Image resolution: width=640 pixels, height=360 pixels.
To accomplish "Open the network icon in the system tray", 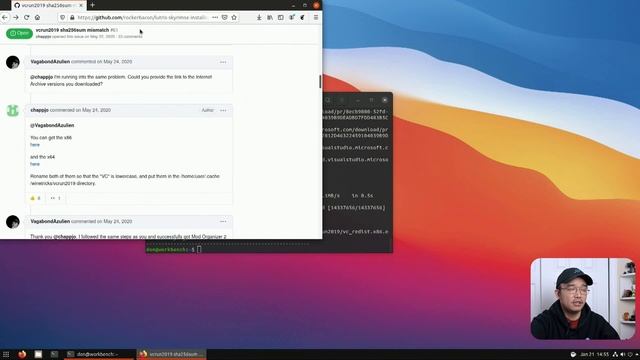I will [x=615, y=354].
